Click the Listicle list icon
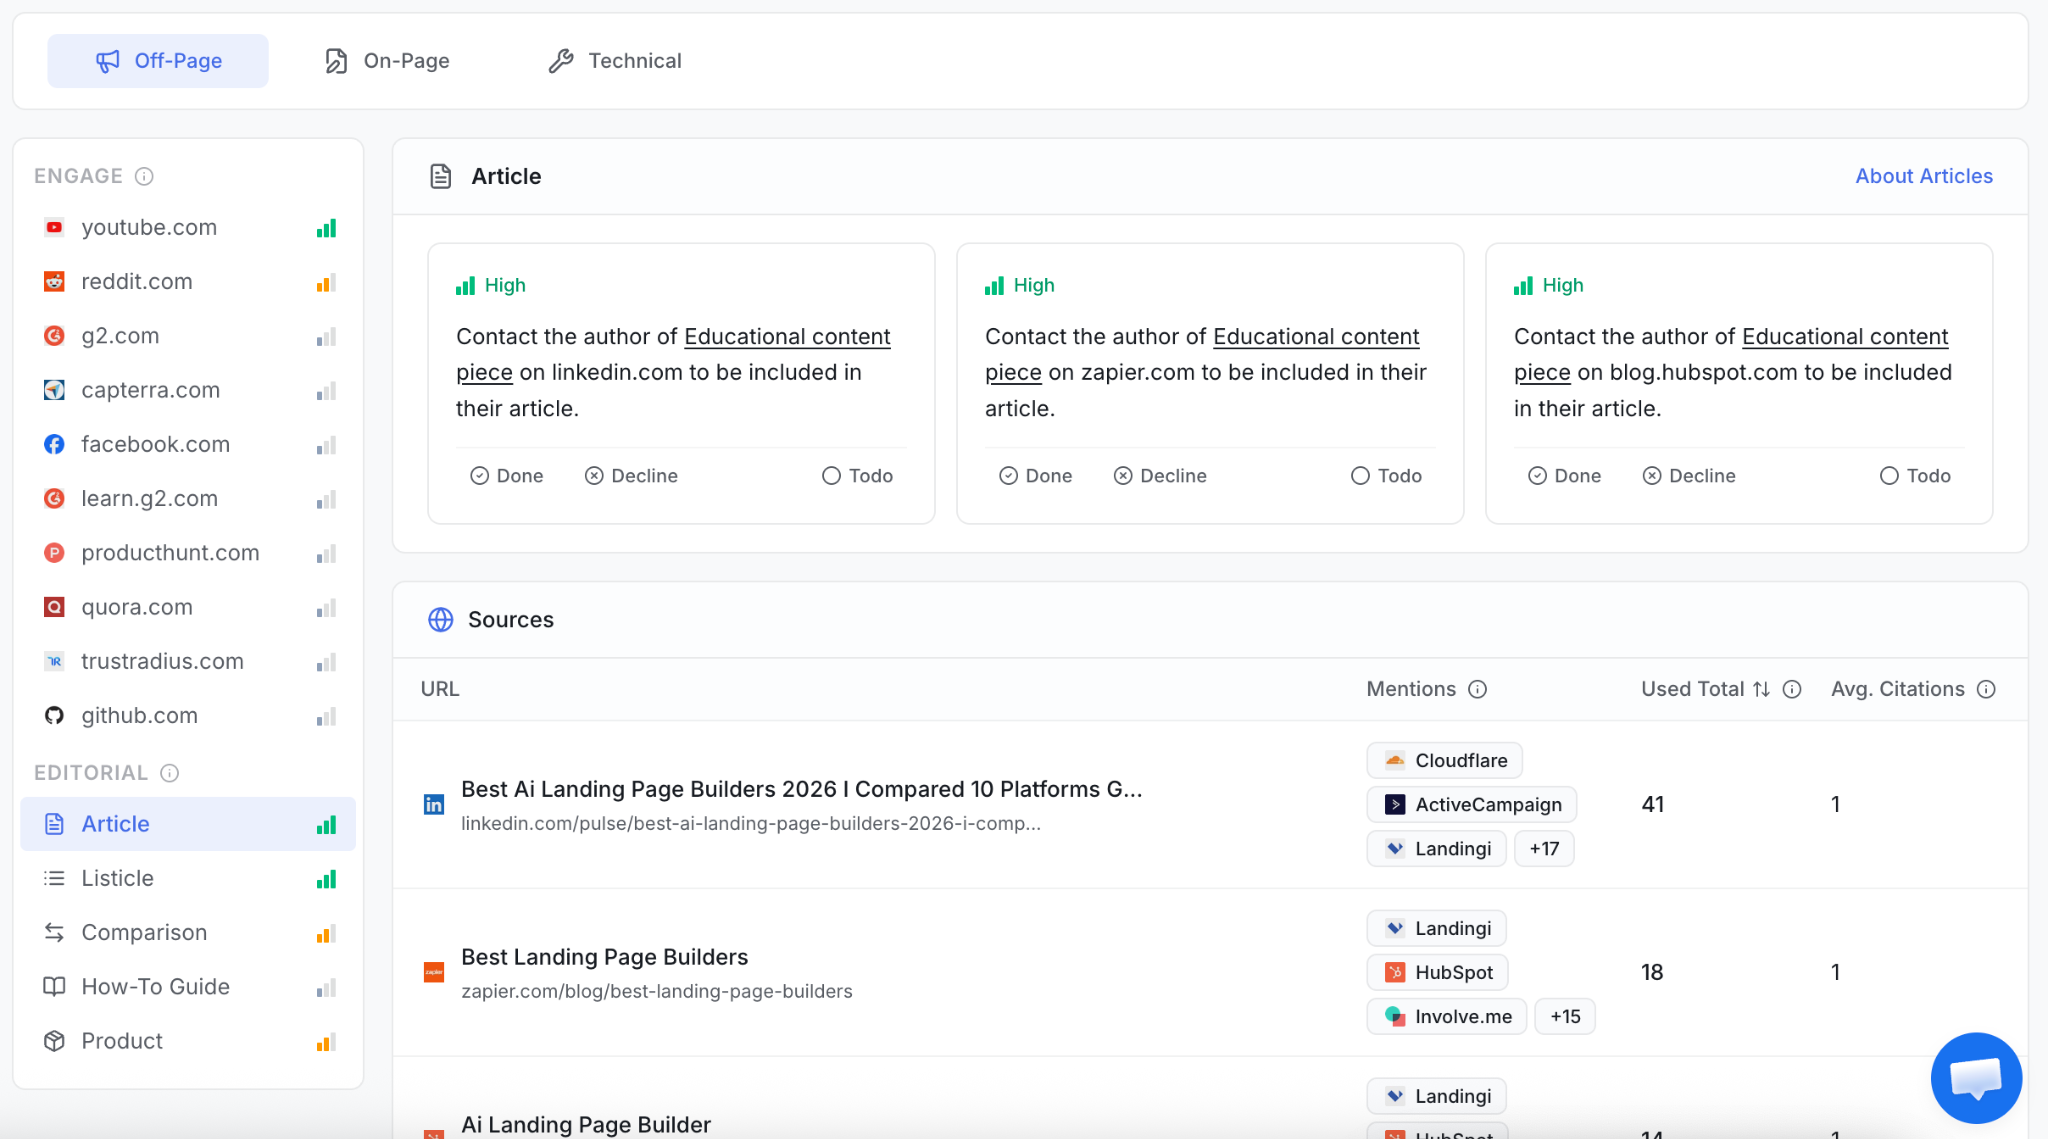Viewport: 2048px width, 1139px height. pos(54,878)
